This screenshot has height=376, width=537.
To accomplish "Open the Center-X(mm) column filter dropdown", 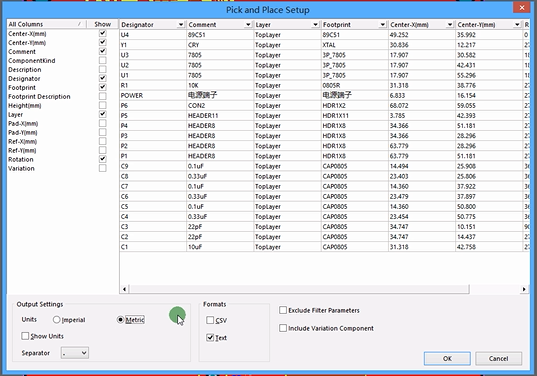I will pyautogui.click(x=450, y=25).
